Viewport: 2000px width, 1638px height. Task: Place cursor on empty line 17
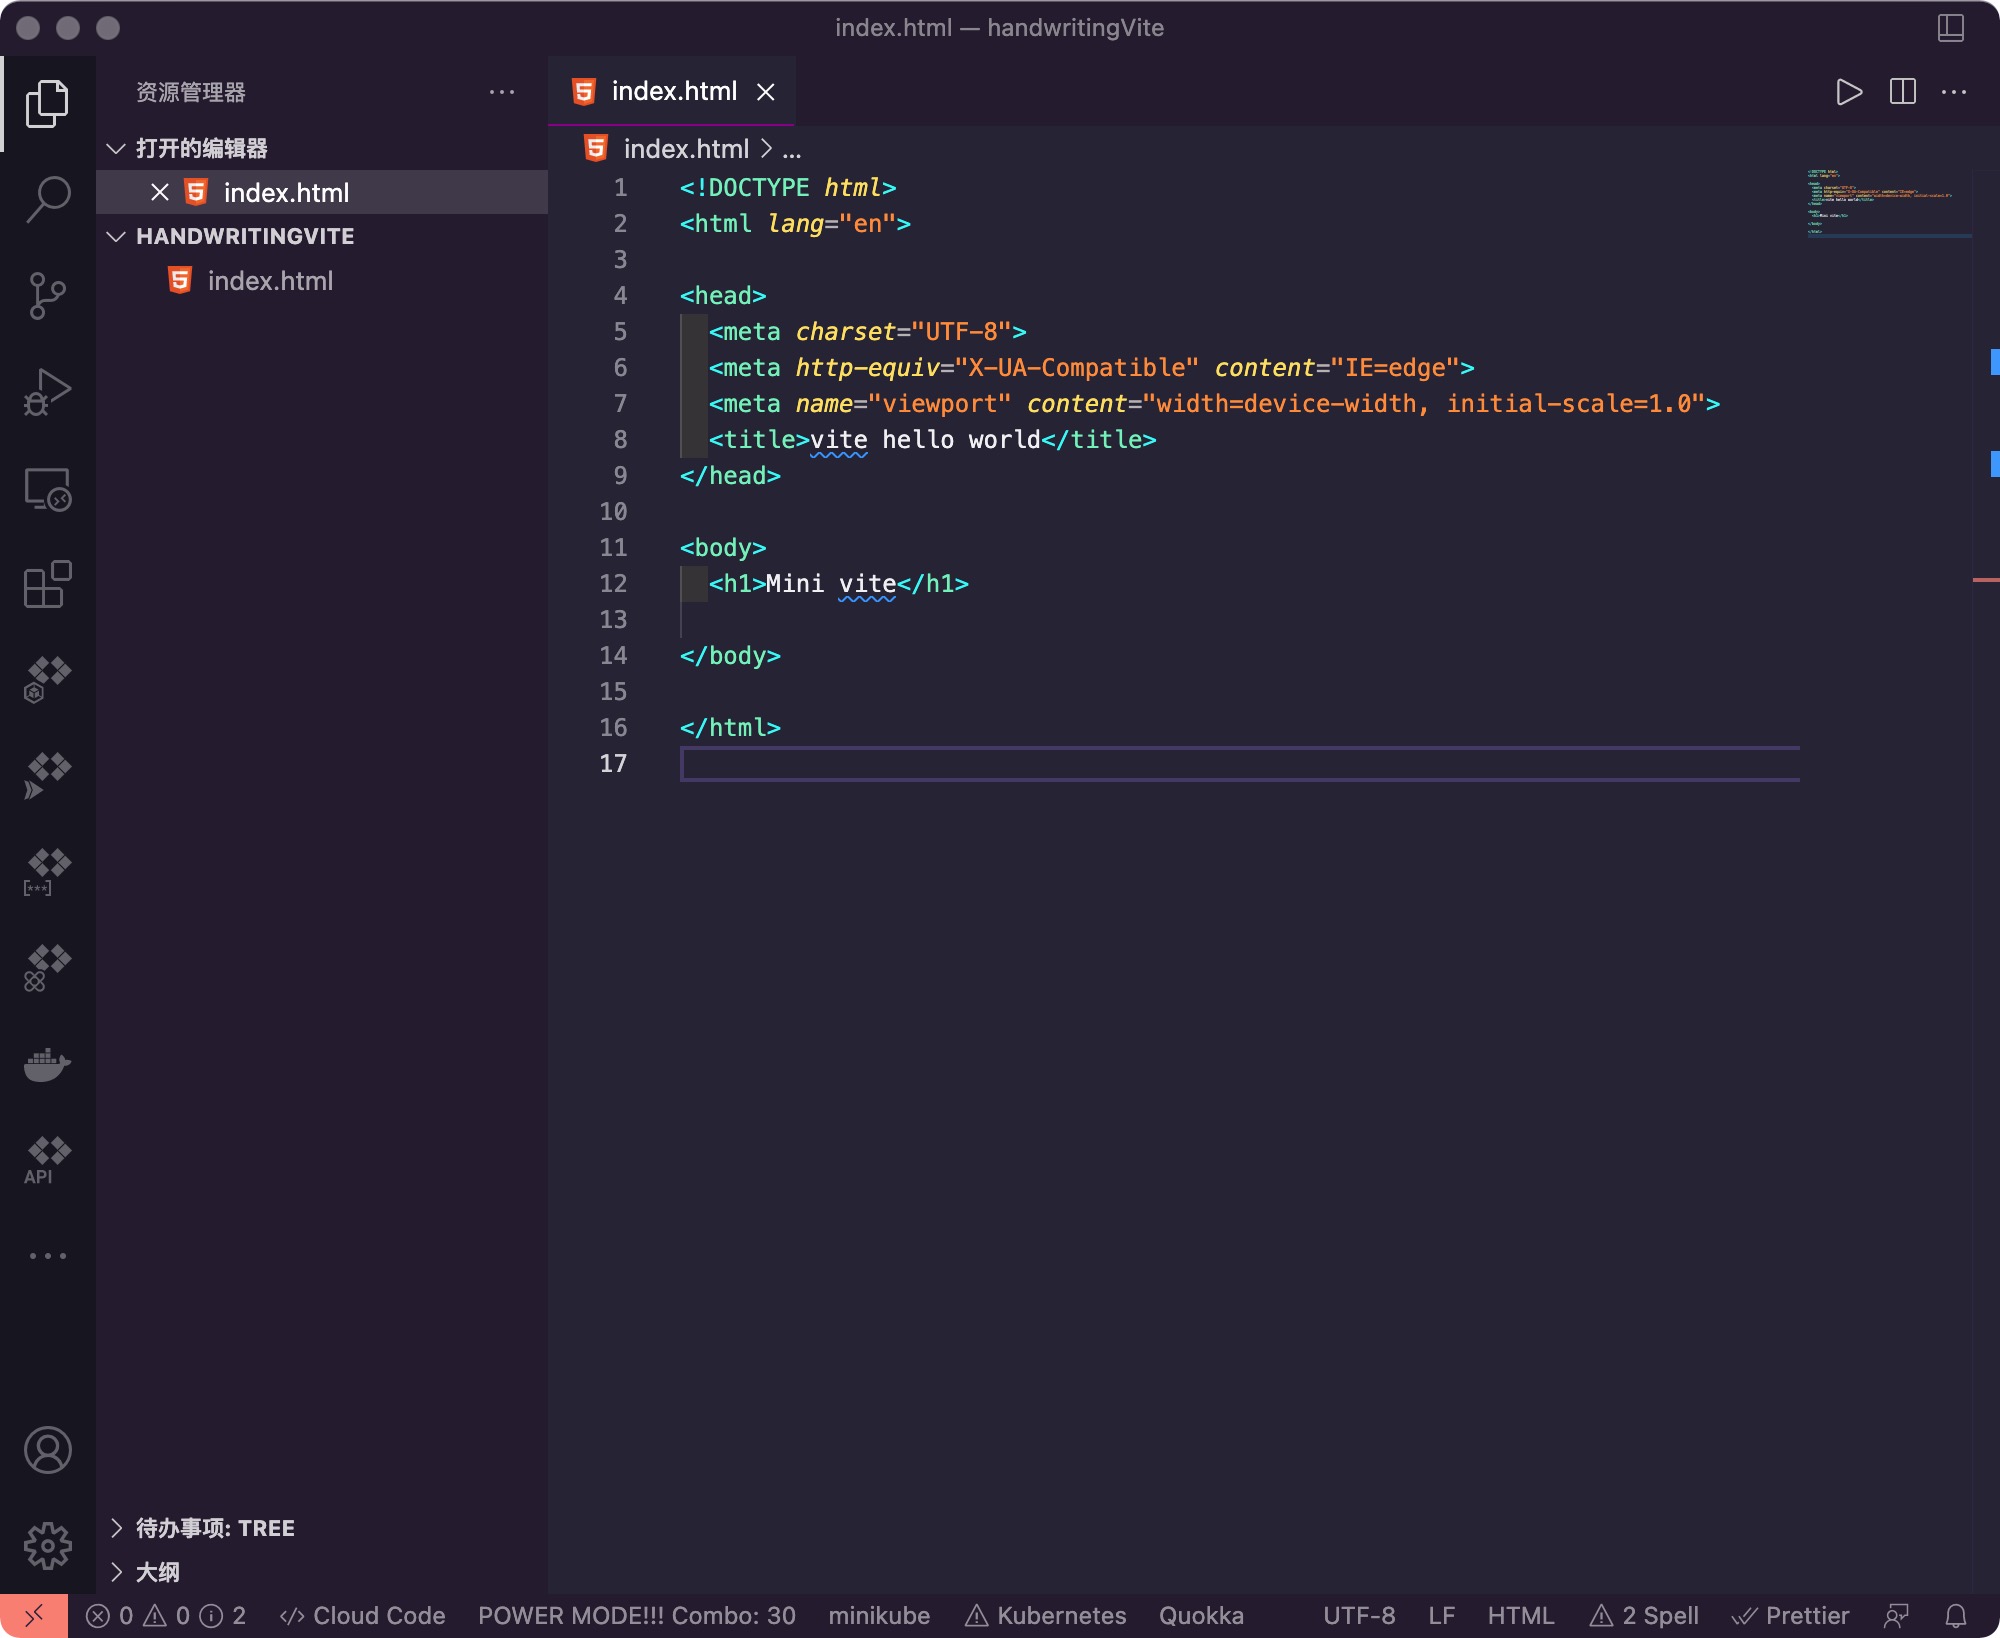[1240, 764]
